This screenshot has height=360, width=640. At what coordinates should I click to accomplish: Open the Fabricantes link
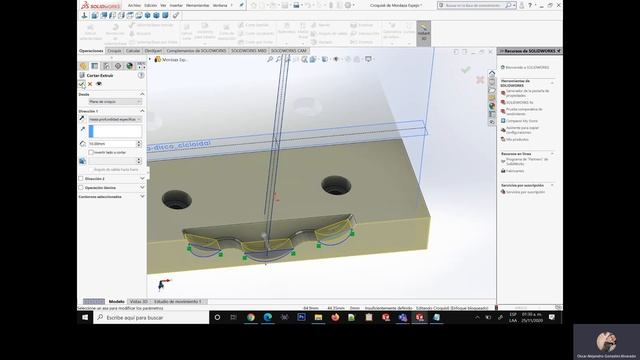point(515,171)
